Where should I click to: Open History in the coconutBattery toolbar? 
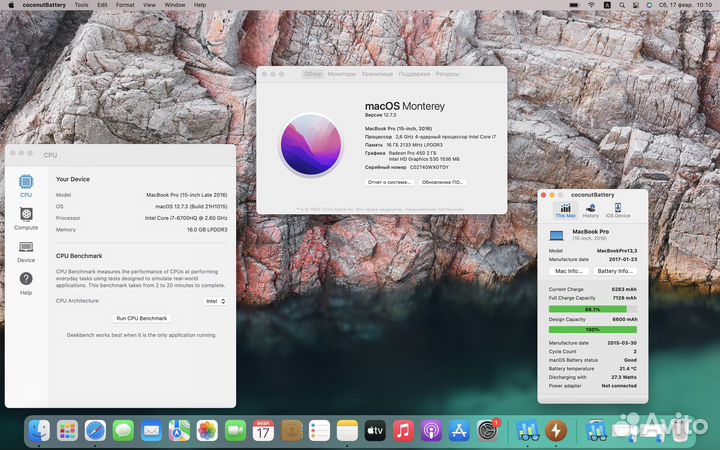591,211
